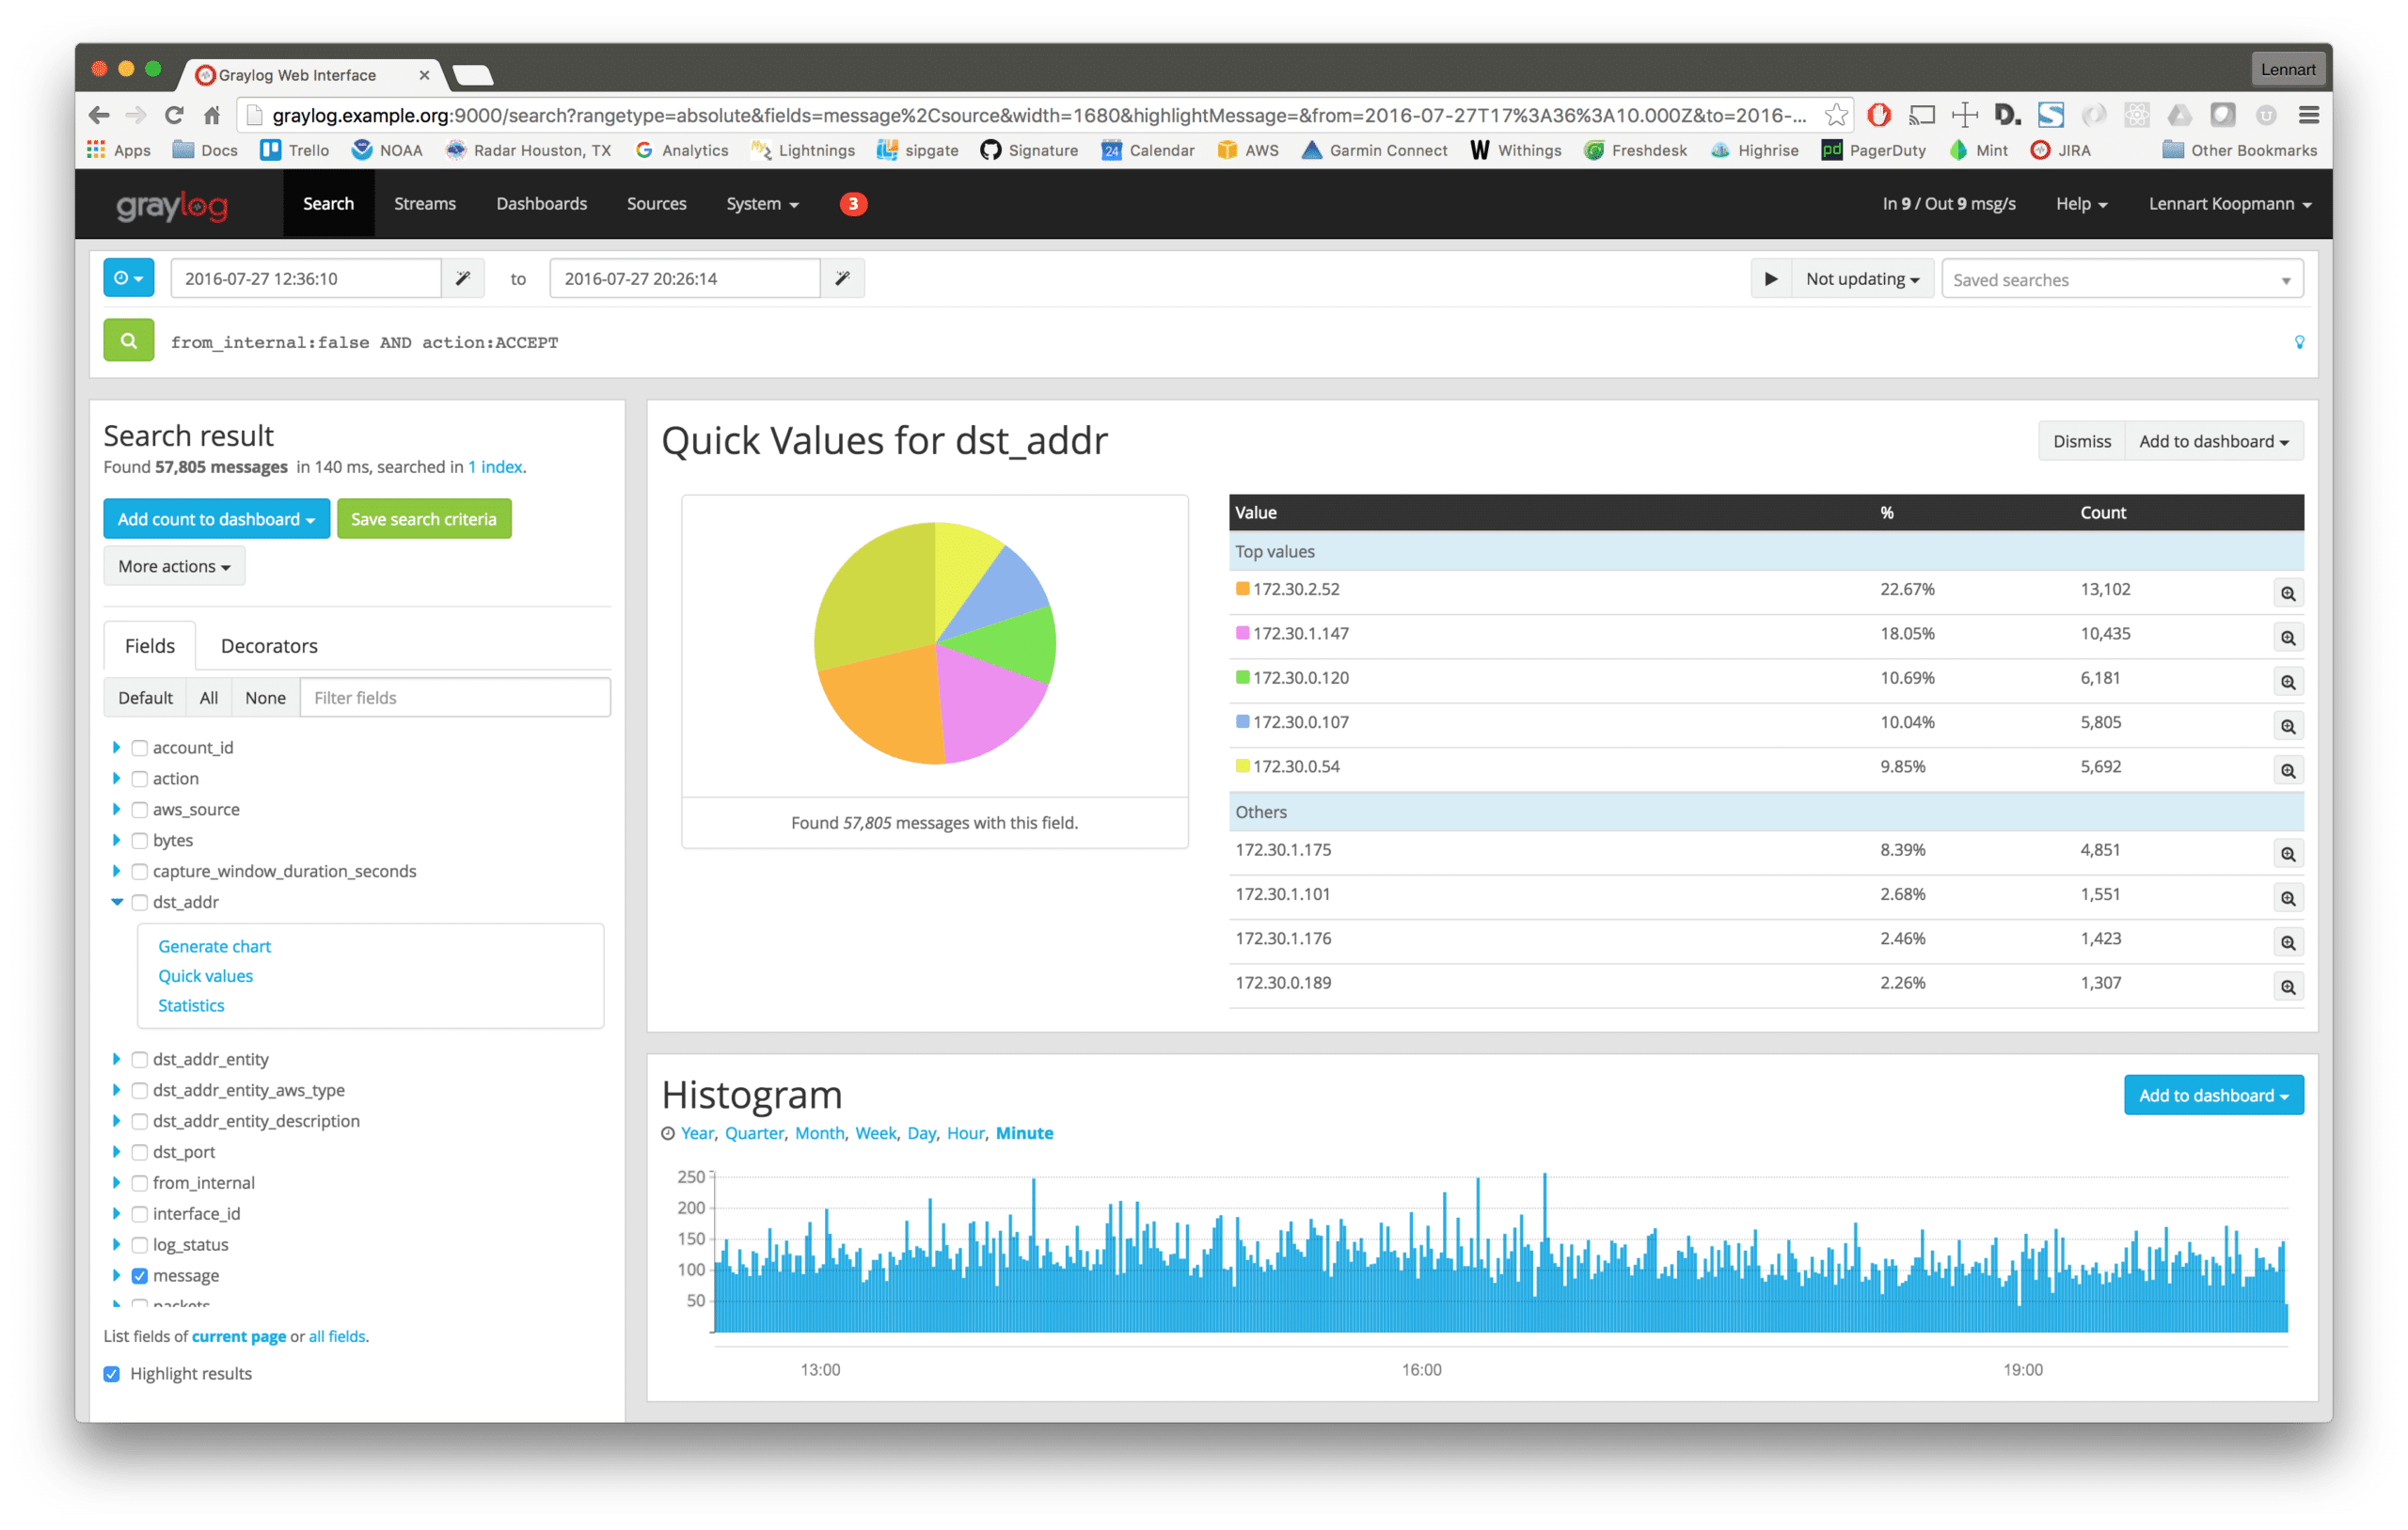
Task: Open the time range selector clock button
Action: click(129, 278)
